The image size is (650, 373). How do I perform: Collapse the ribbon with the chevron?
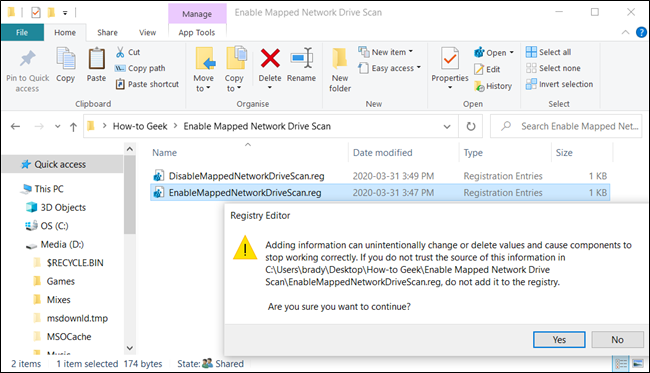[626, 32]
